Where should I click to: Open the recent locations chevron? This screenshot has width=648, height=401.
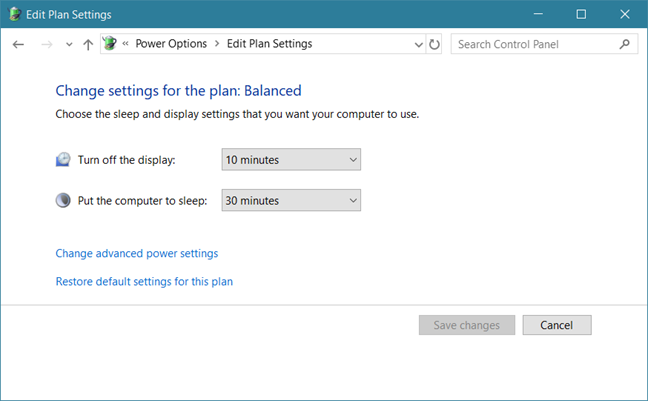(69, 44)
